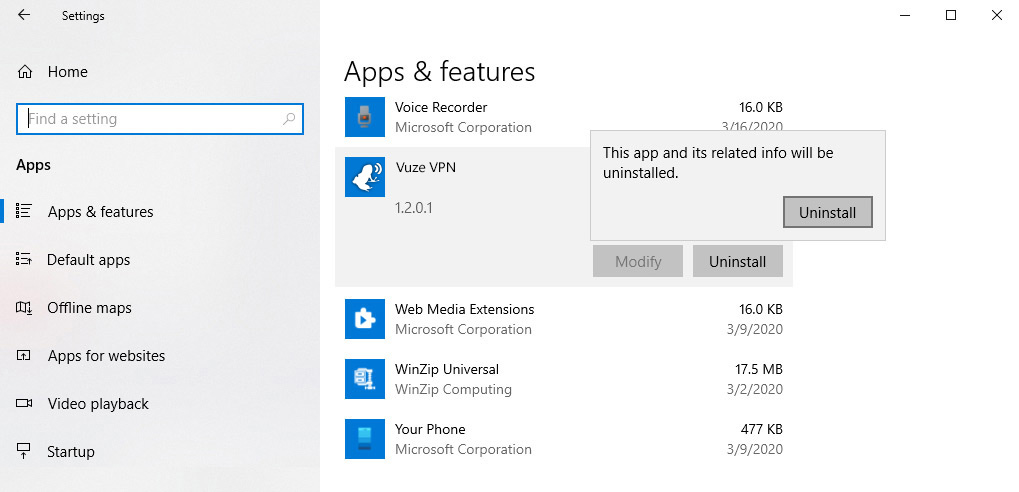This screenshot has height=492, width=1019.
Task: Open the Apps & features menu entry
Action: pyautogui.click(x=100, y=212)
